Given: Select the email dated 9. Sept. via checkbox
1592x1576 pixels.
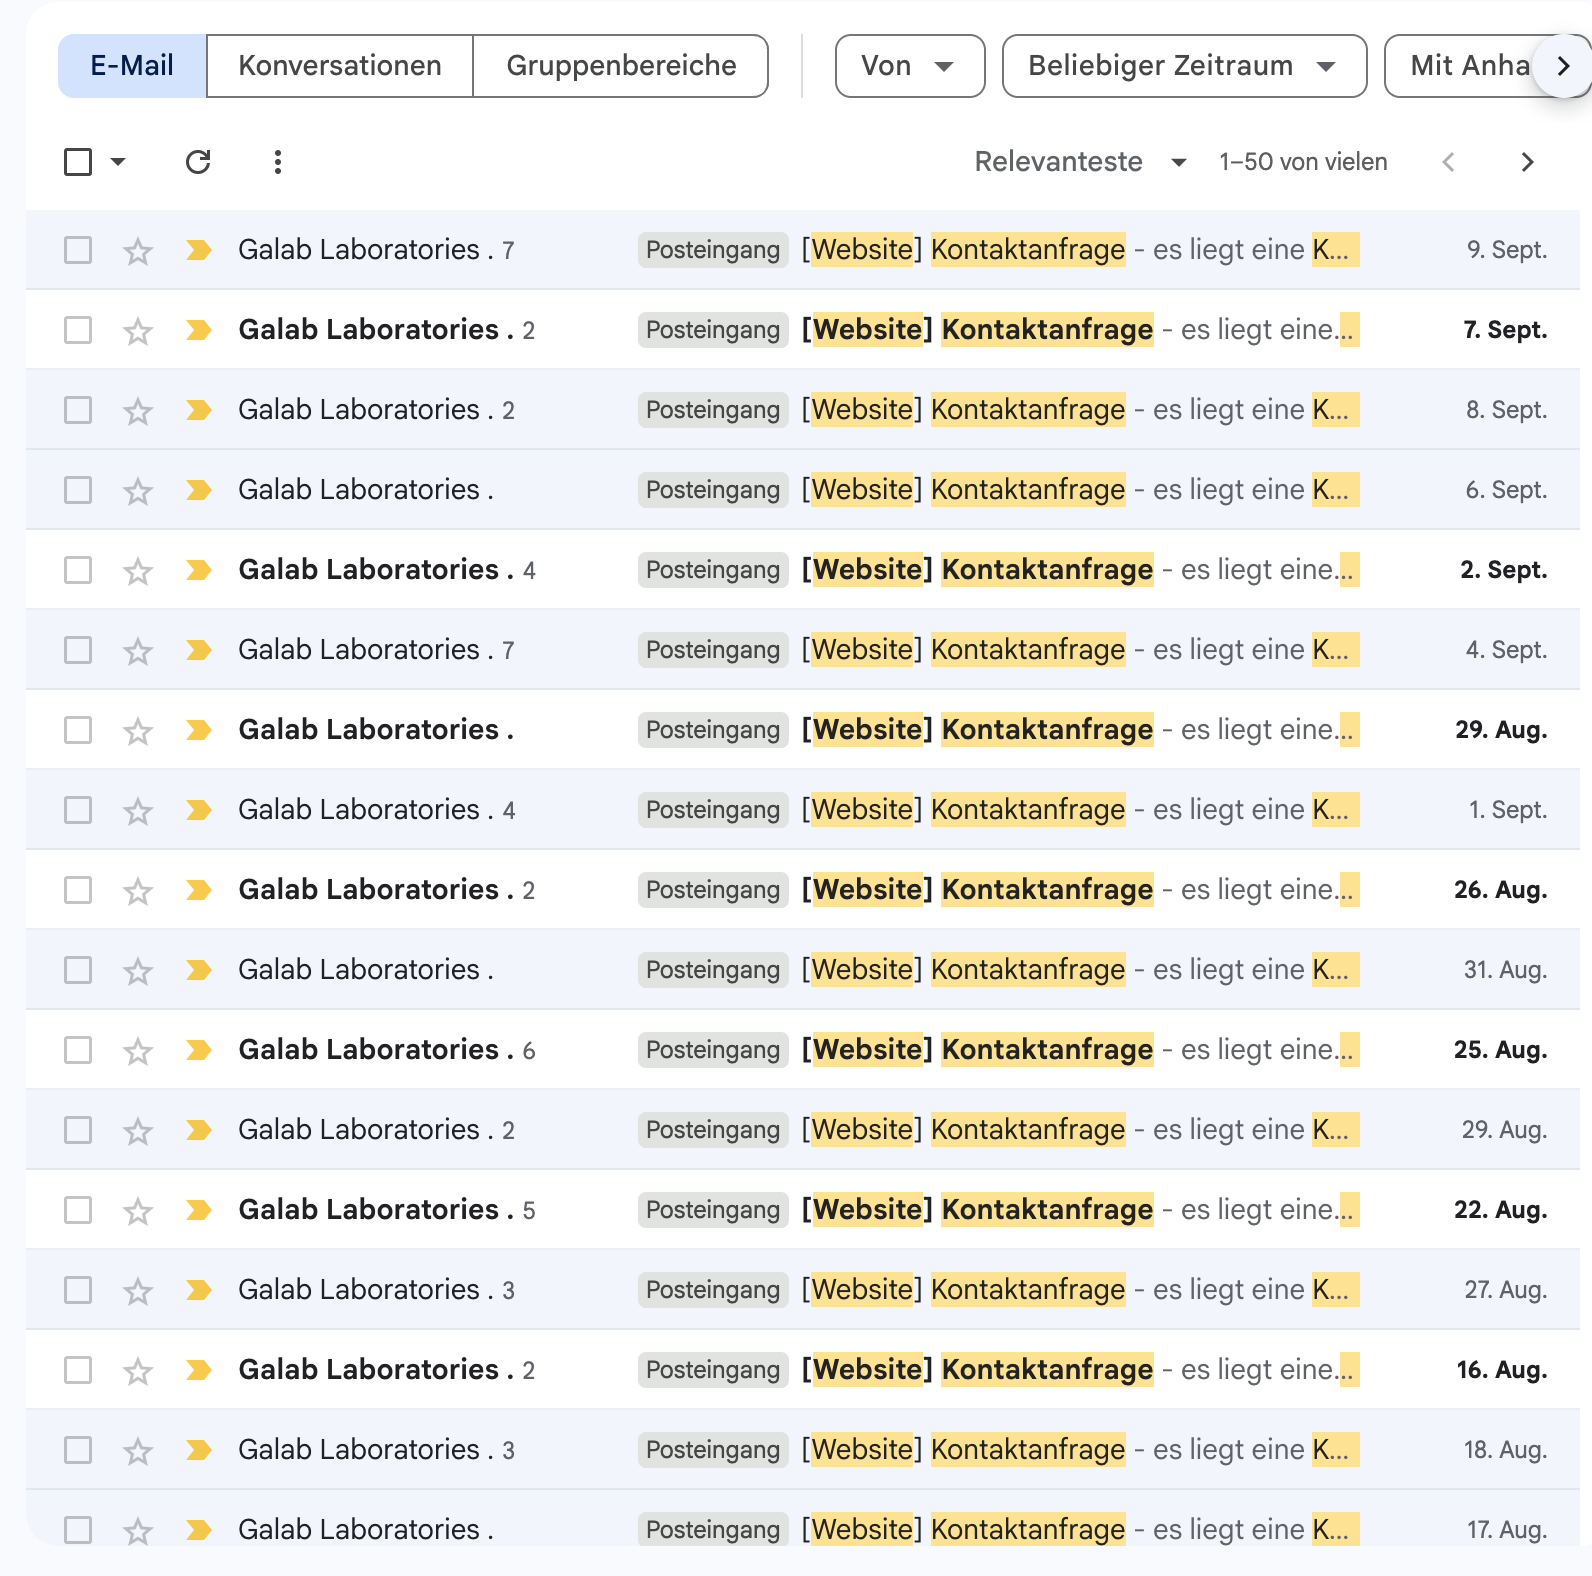Looking at the screenshot, I should pyautogui.click(x=78, y=250).
